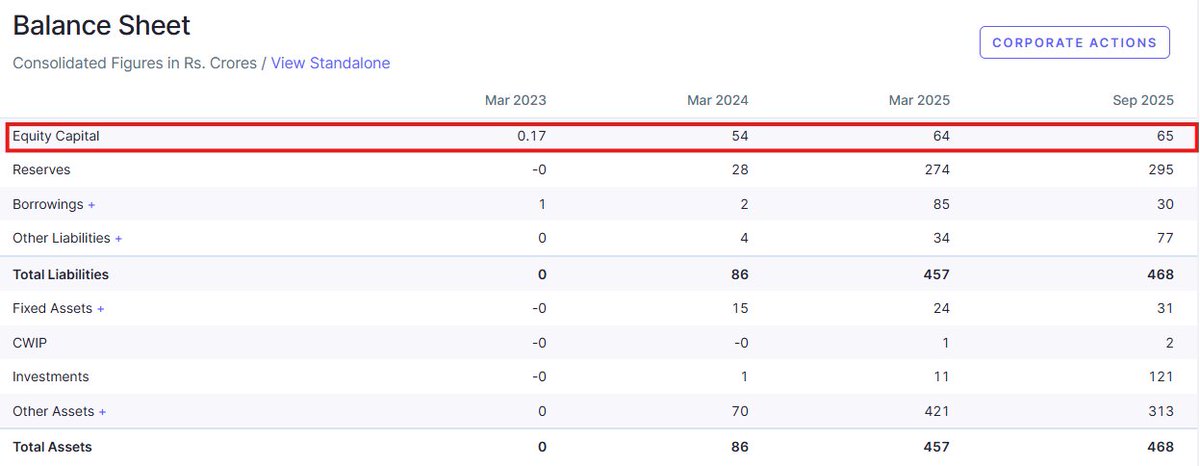
Task: Select Equity Capital value 0.17
Action: (532, 135)
